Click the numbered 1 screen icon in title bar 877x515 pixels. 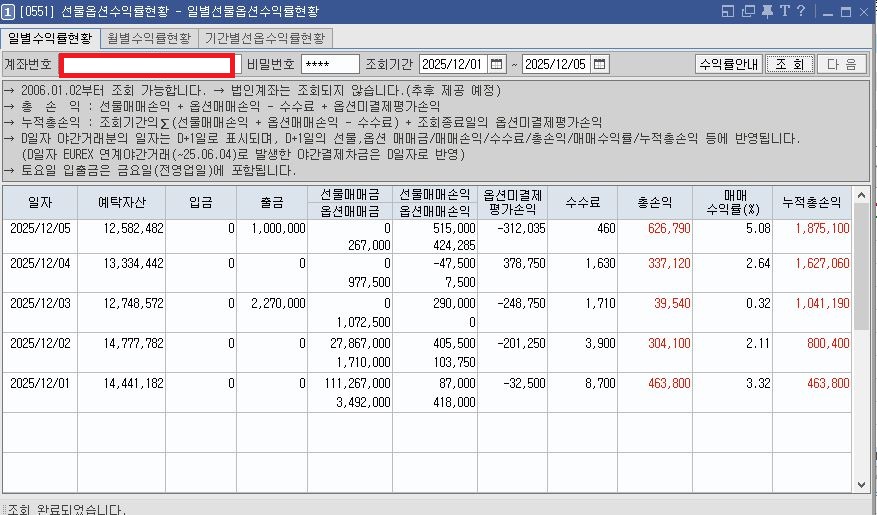[x=8, y=12]
